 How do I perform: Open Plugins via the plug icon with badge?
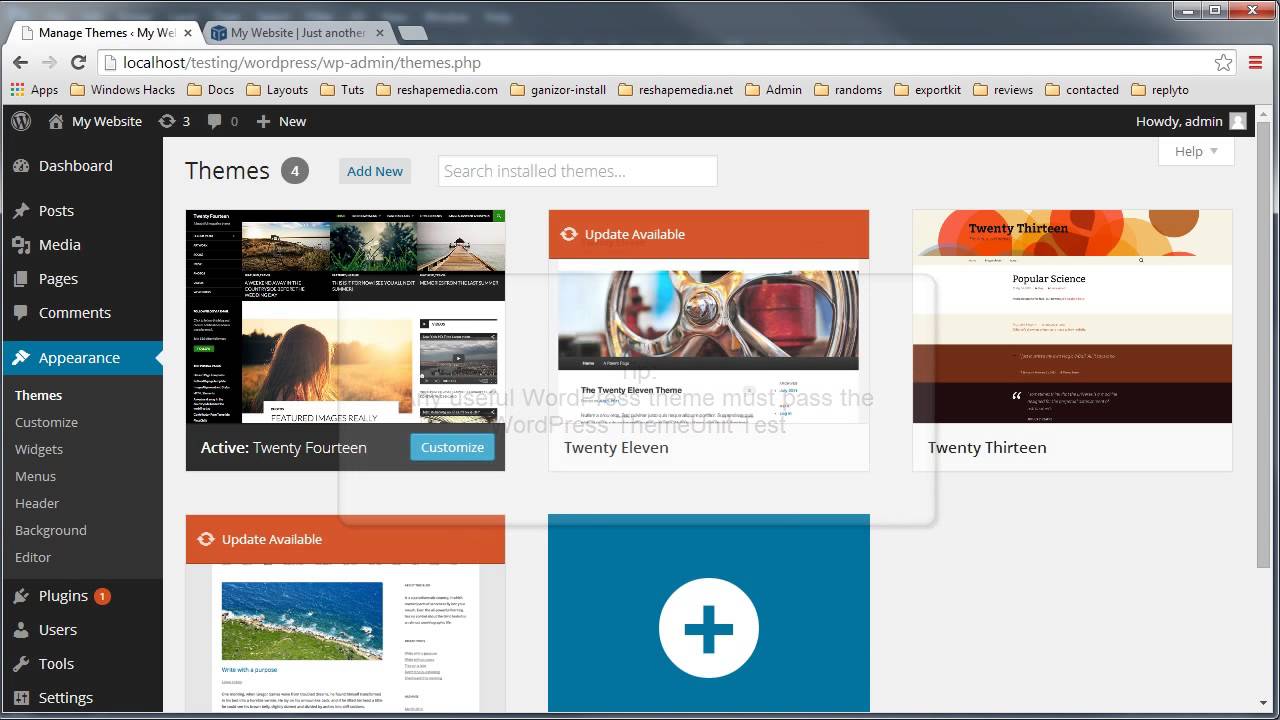22,595
